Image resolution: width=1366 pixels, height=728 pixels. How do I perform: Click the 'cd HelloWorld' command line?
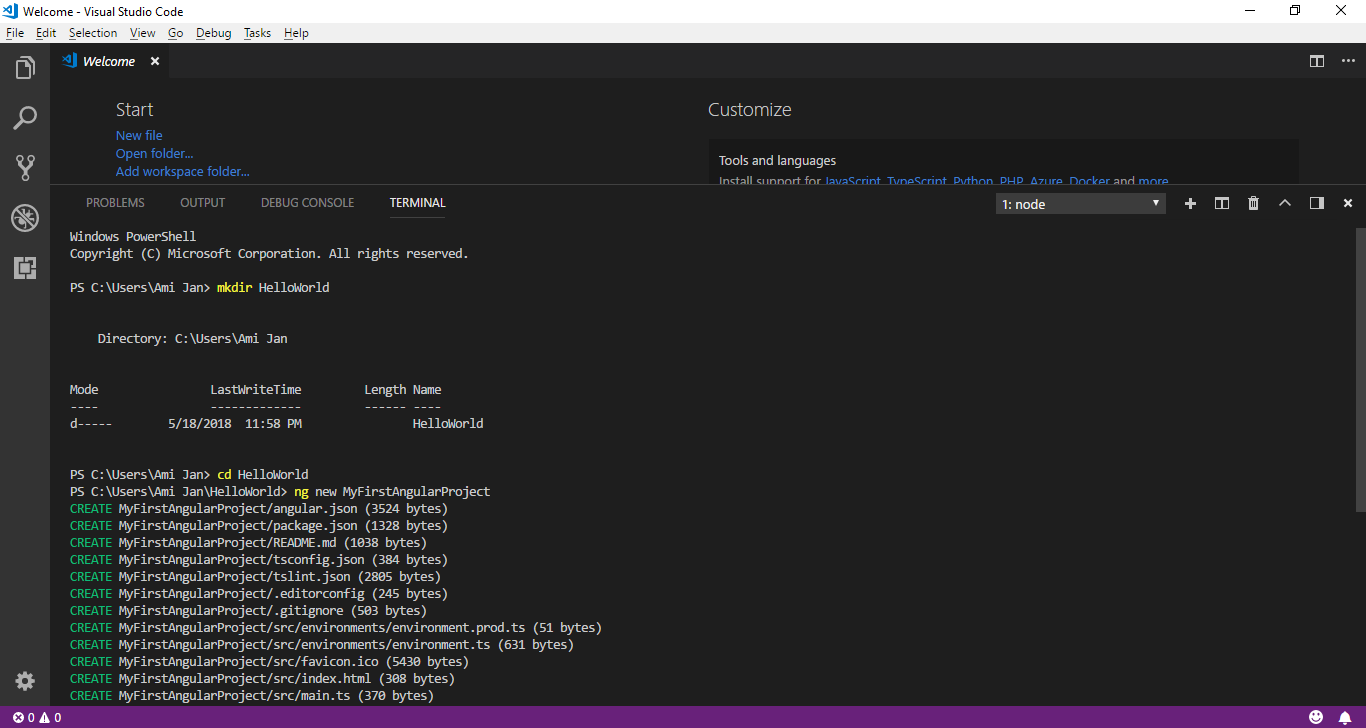[x=189, y=475]
